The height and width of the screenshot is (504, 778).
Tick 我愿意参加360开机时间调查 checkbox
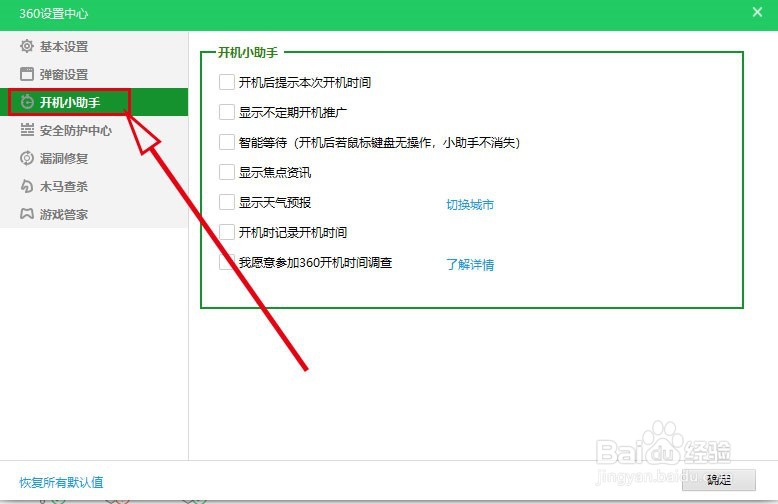pos(227,262)
